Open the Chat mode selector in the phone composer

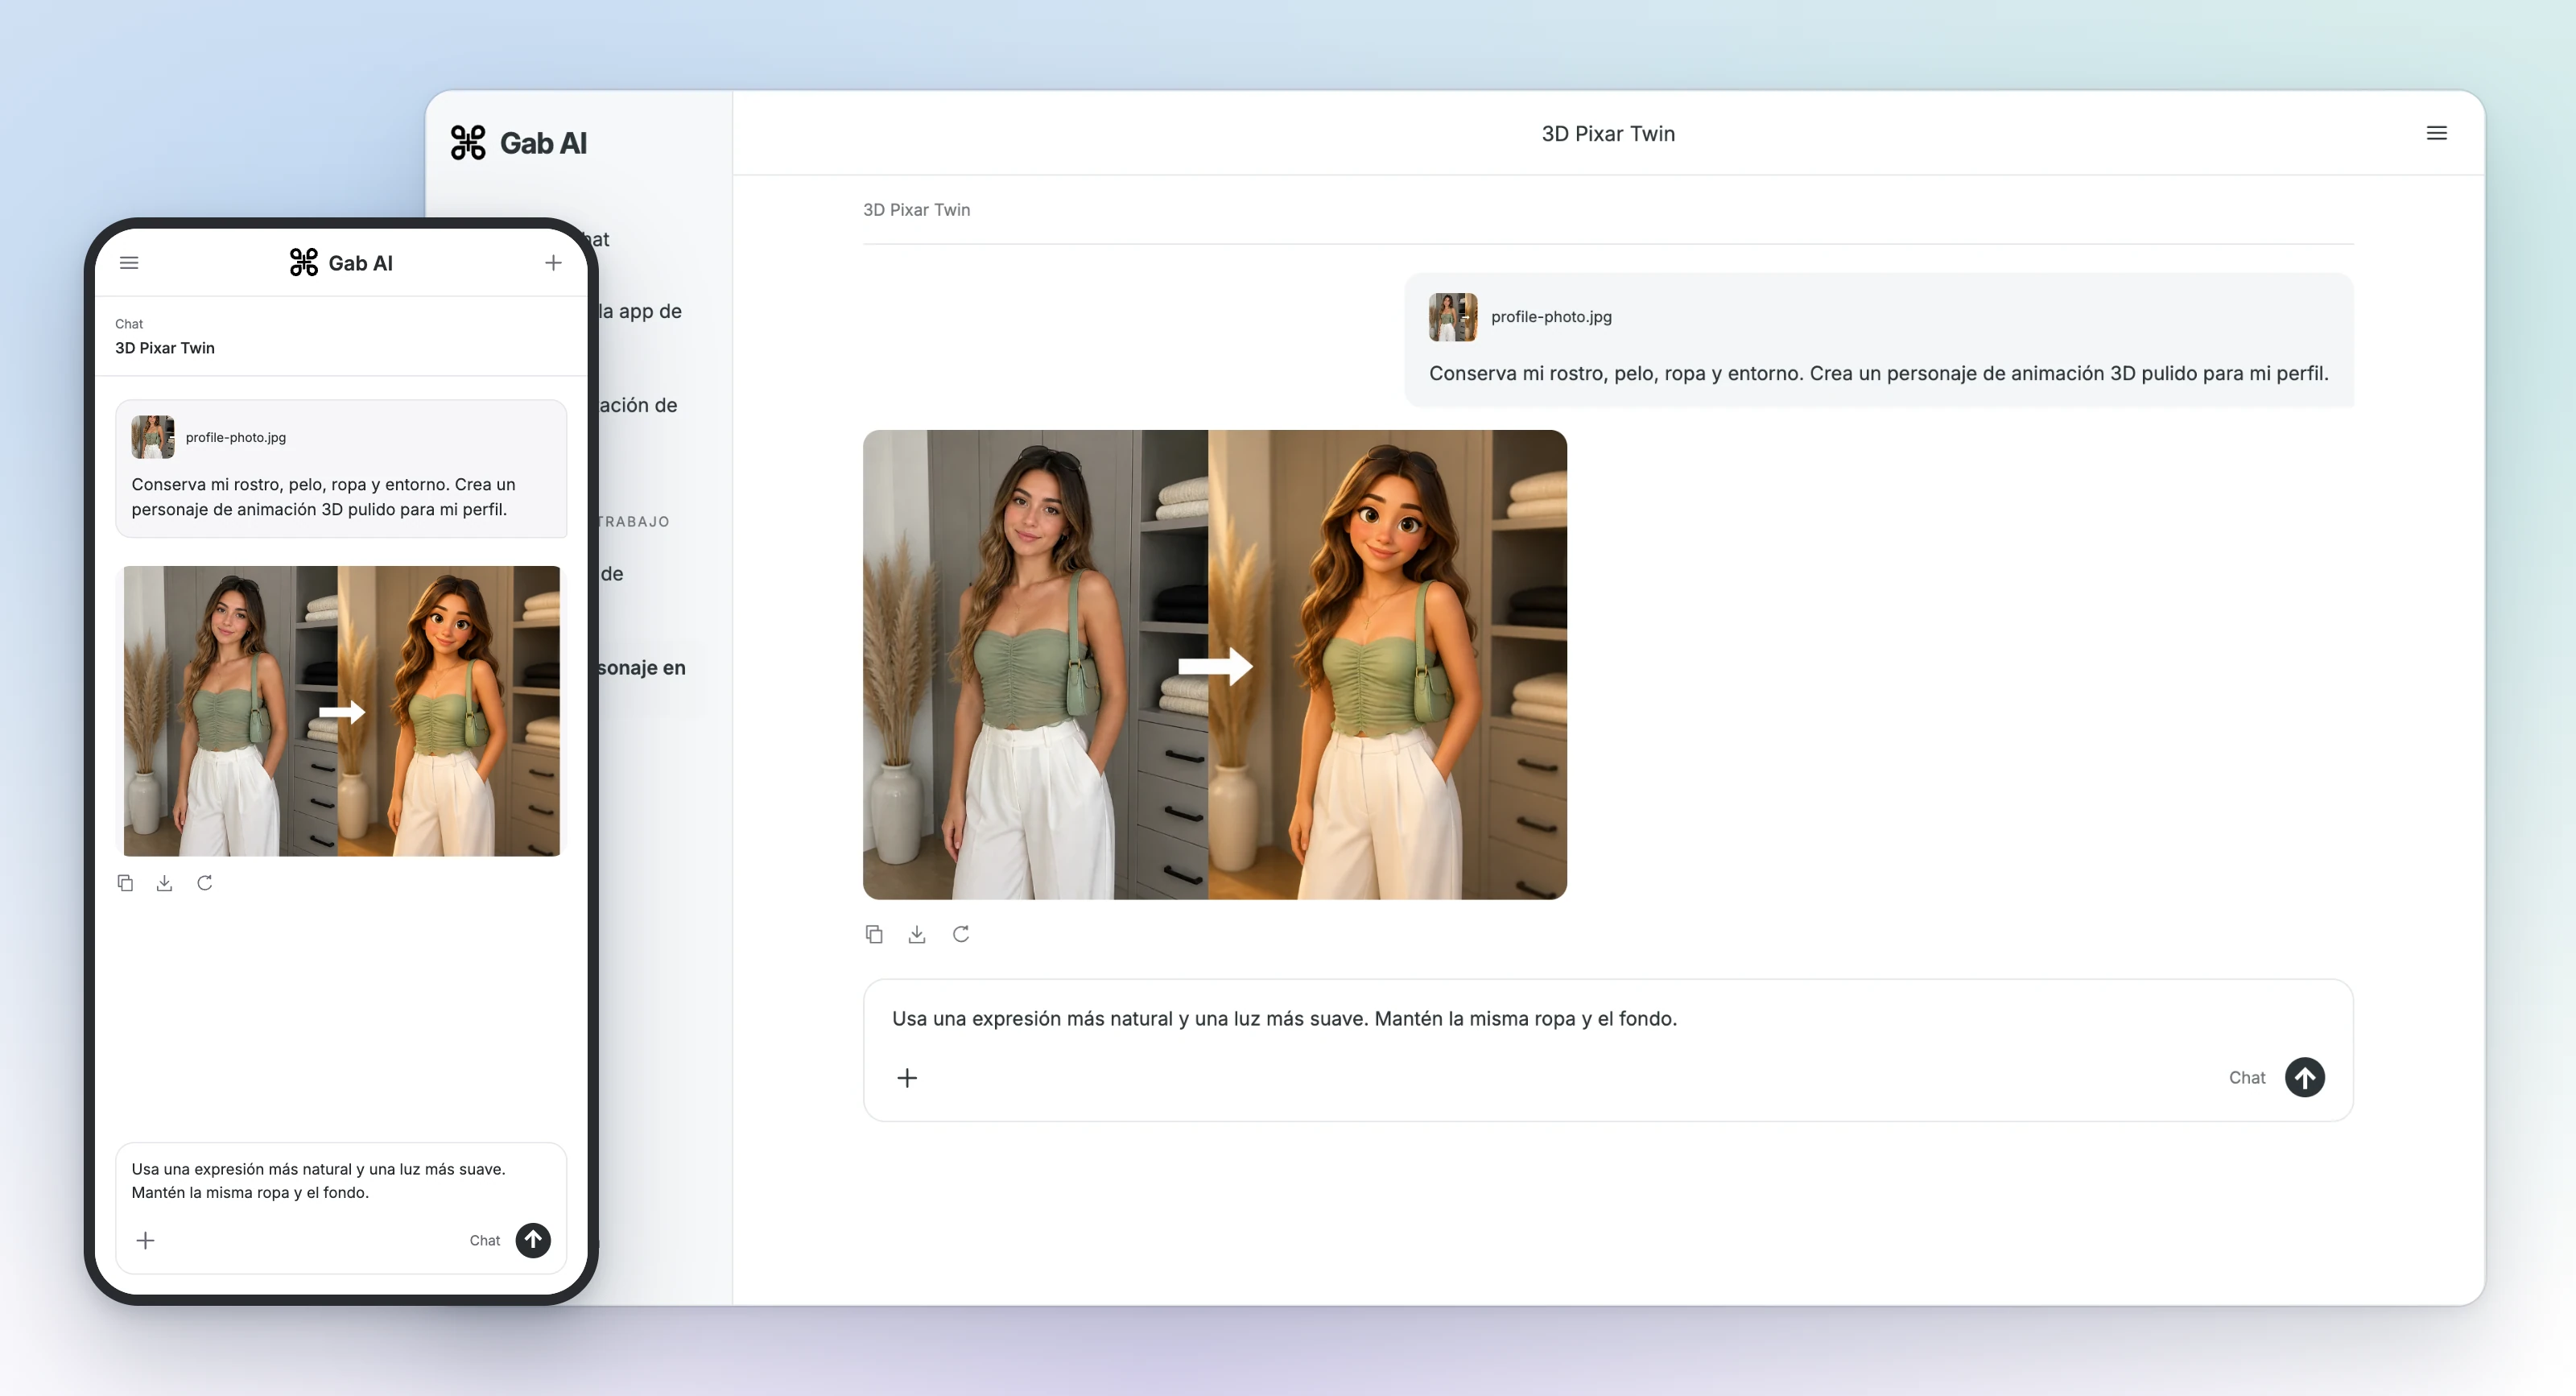click(485, 1240)
